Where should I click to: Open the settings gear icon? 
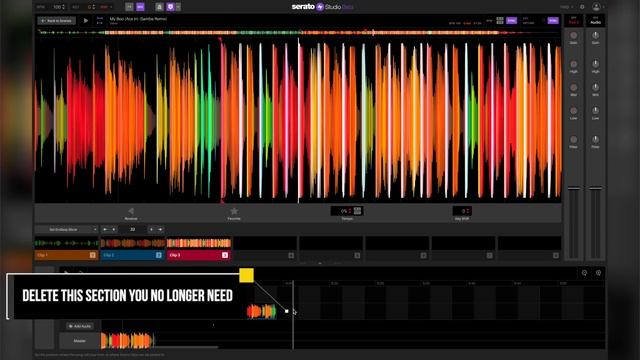pyautogui.click(x=582, y=7)
